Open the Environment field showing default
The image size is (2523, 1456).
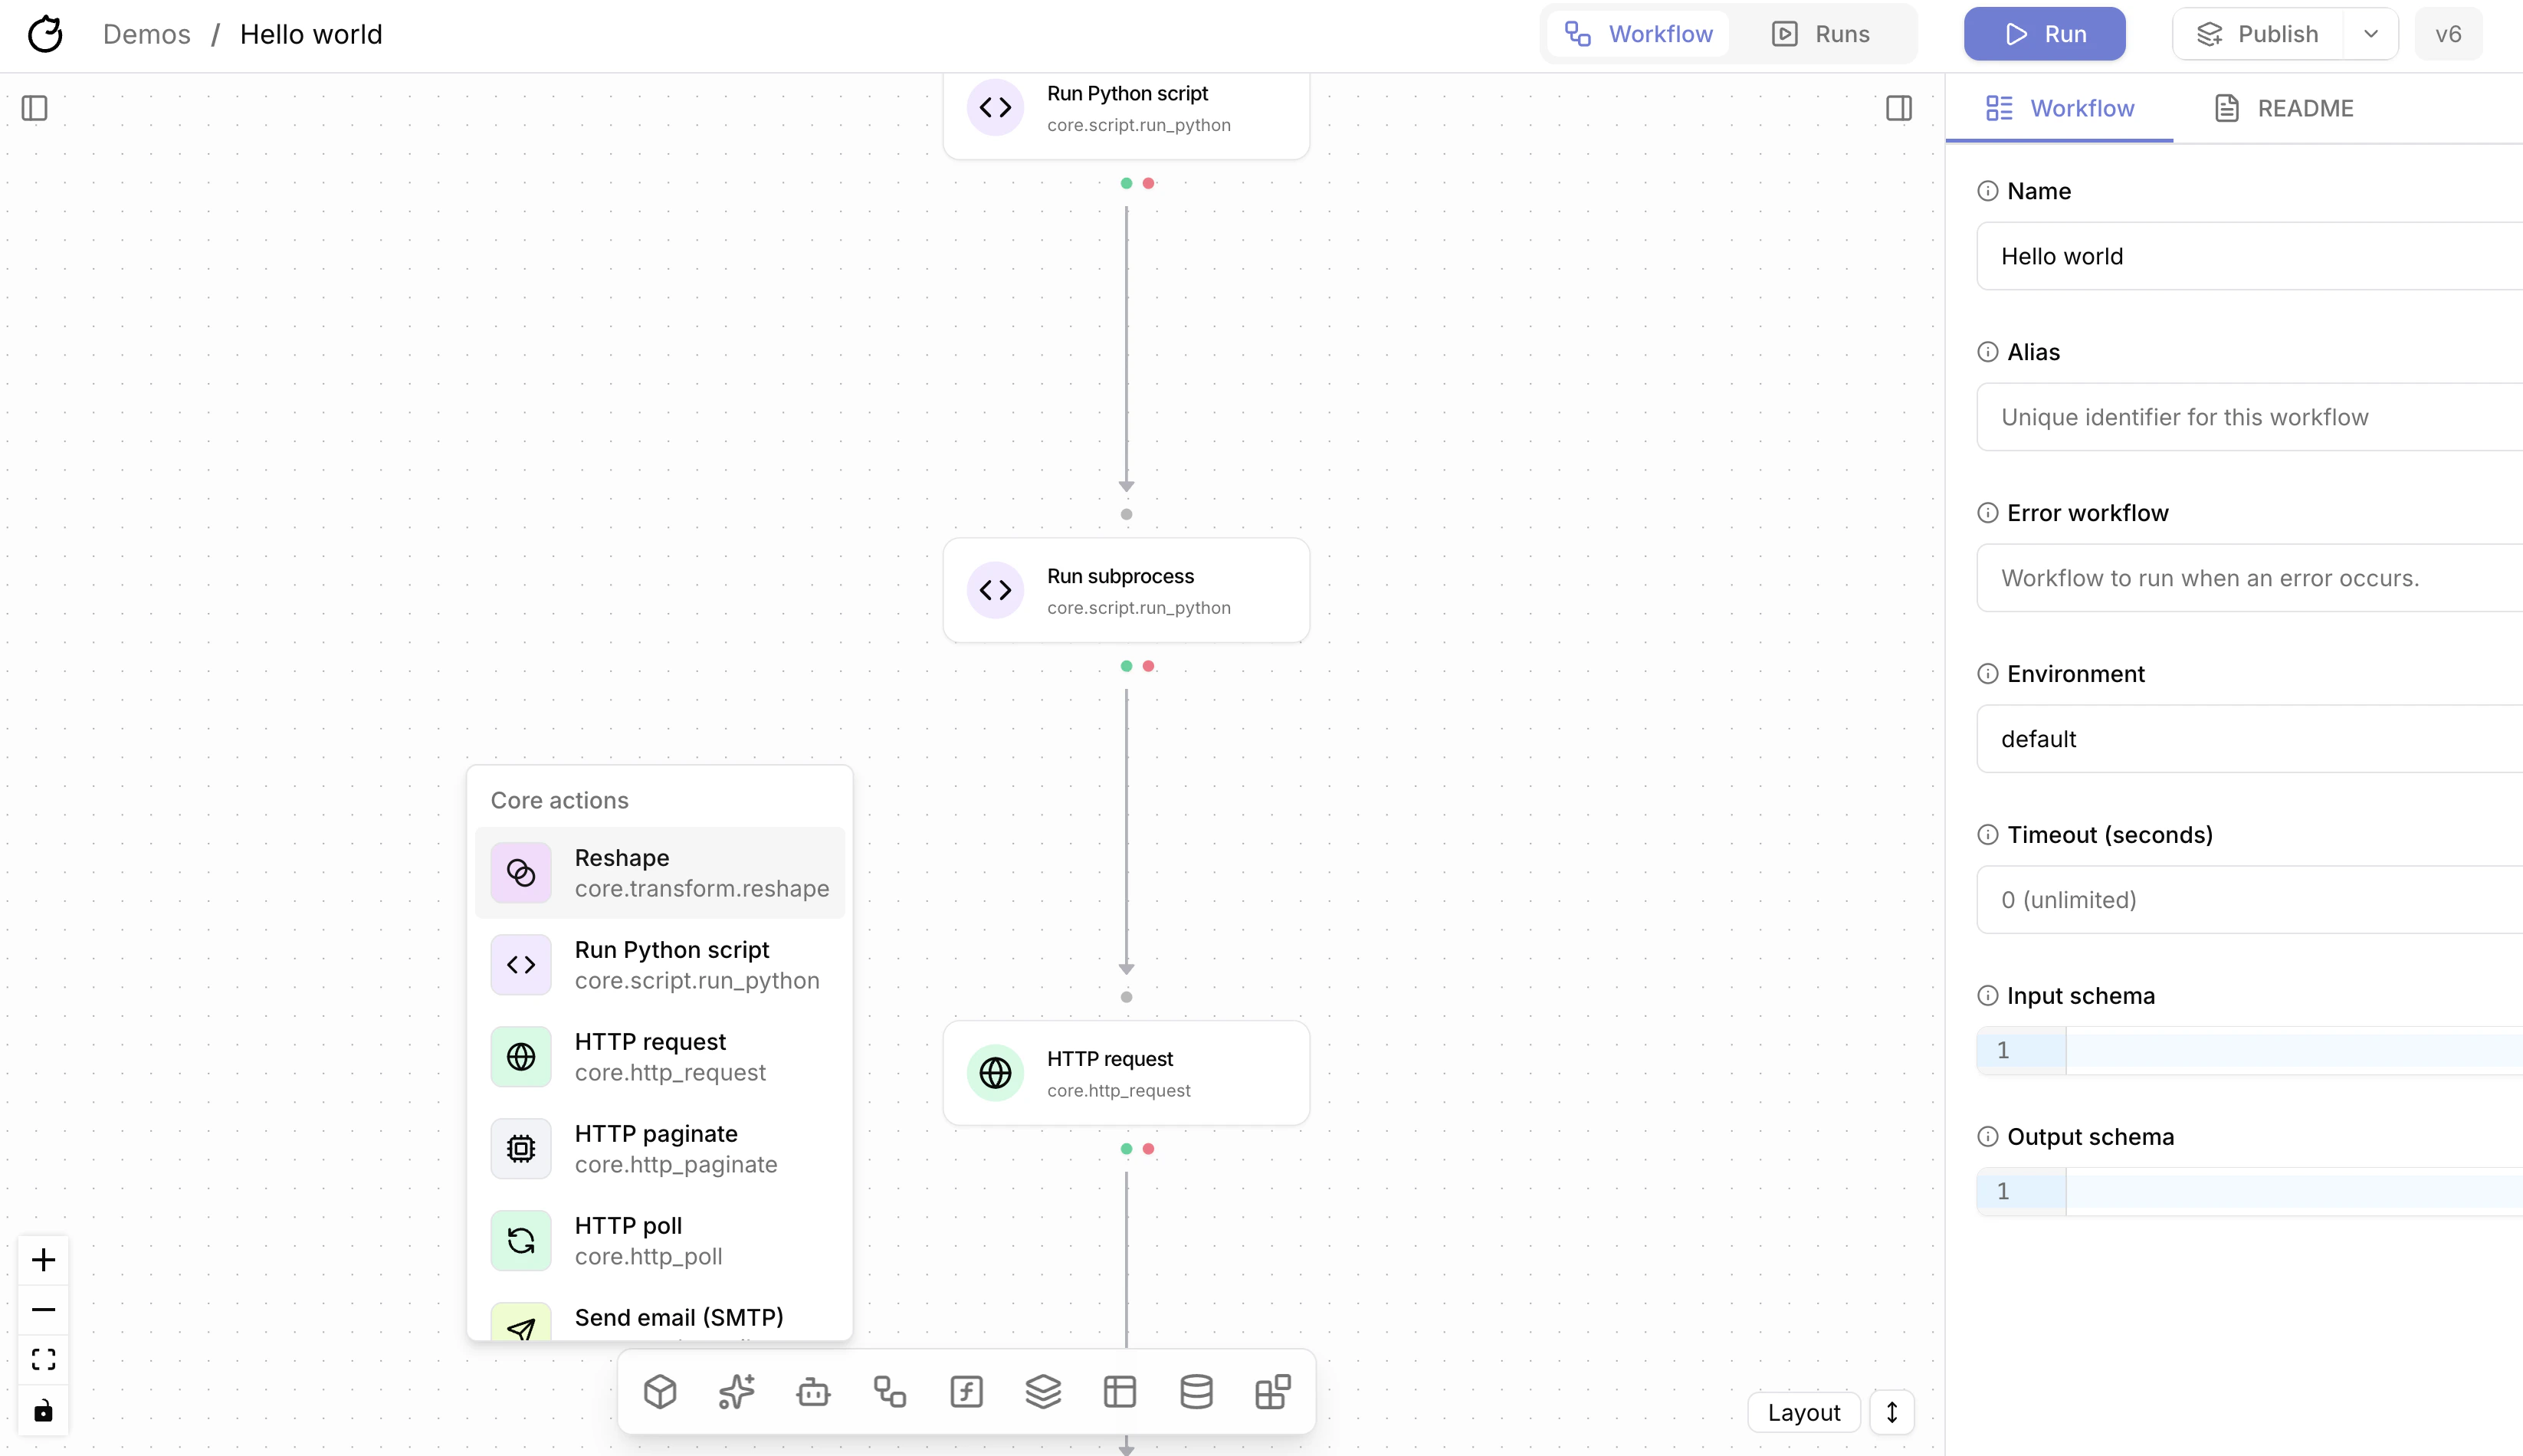click(x=2250, y=739)
